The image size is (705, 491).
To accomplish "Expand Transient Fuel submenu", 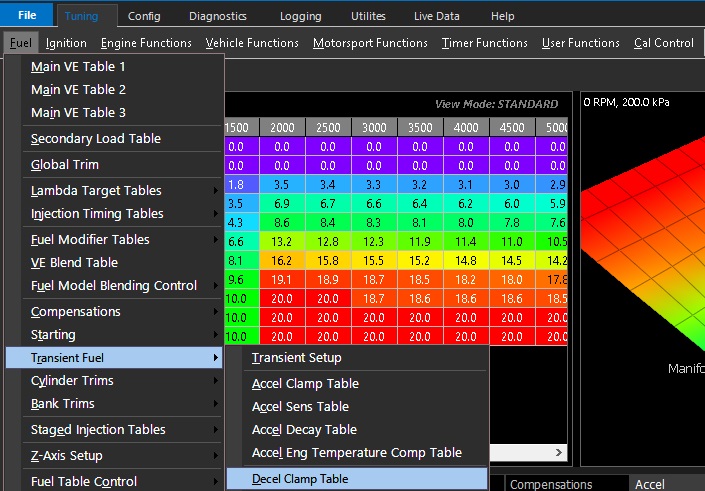I will 114,357.
